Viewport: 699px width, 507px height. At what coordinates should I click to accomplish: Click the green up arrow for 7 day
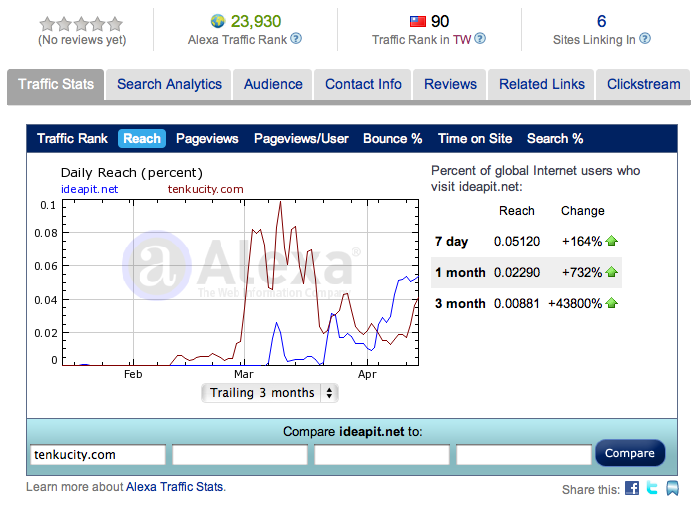[x=612, y=241]
